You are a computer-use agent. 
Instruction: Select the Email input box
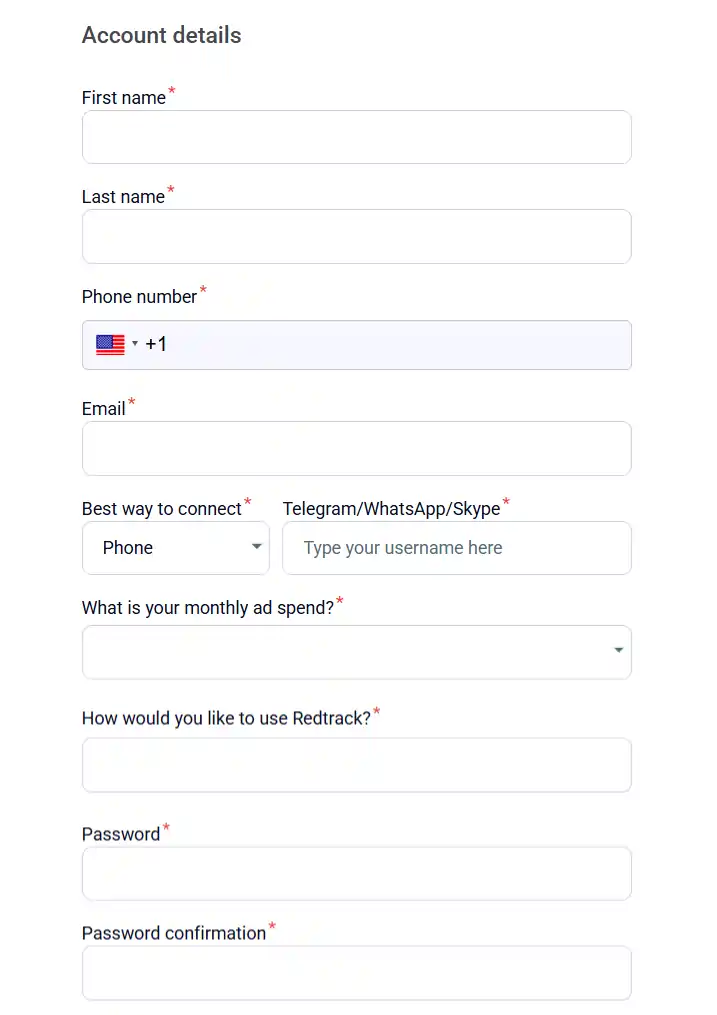pos(356,448)
